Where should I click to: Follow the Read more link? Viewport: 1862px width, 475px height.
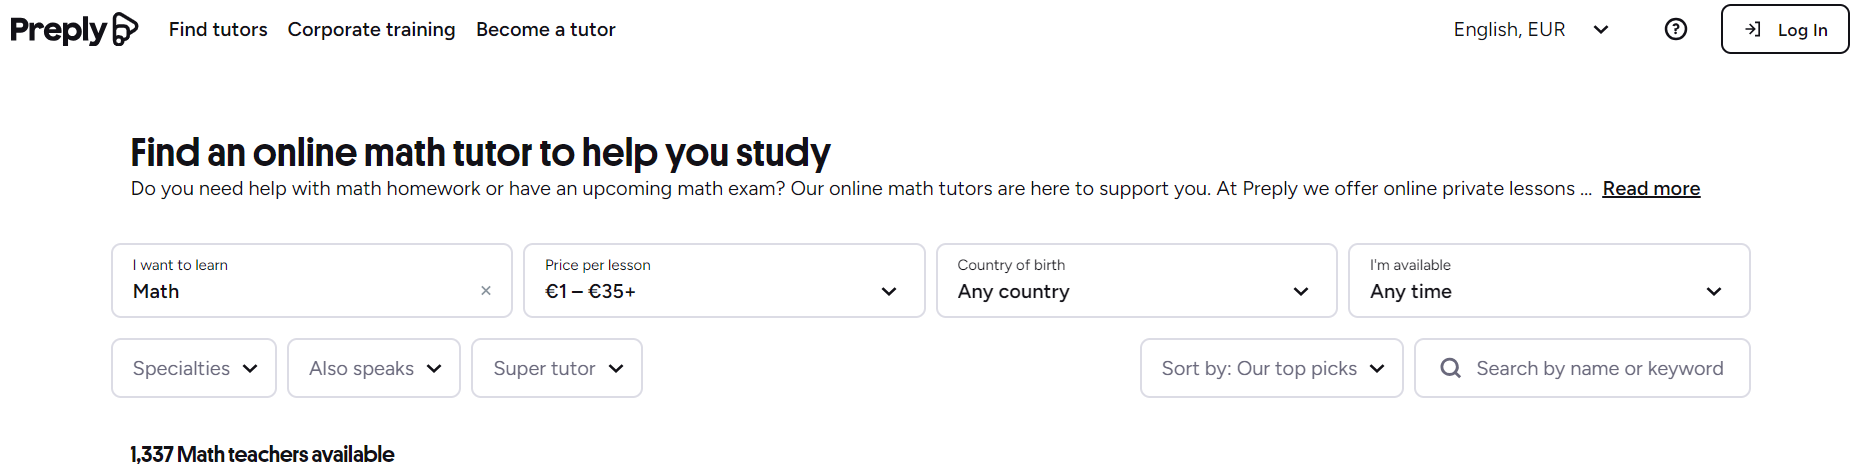(1651, 188)
